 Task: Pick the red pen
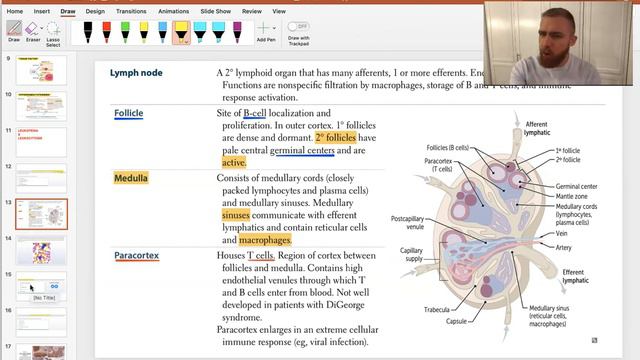point(107,32)
